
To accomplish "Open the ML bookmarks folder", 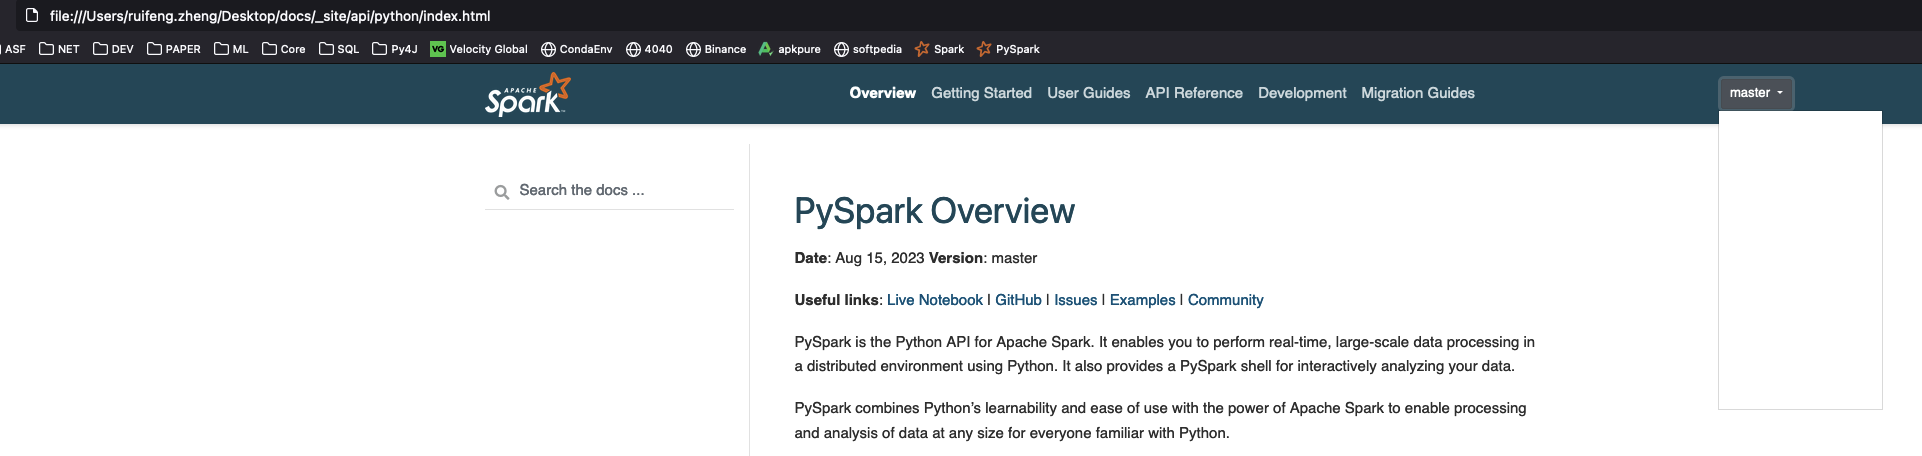I will click(231, 49).
